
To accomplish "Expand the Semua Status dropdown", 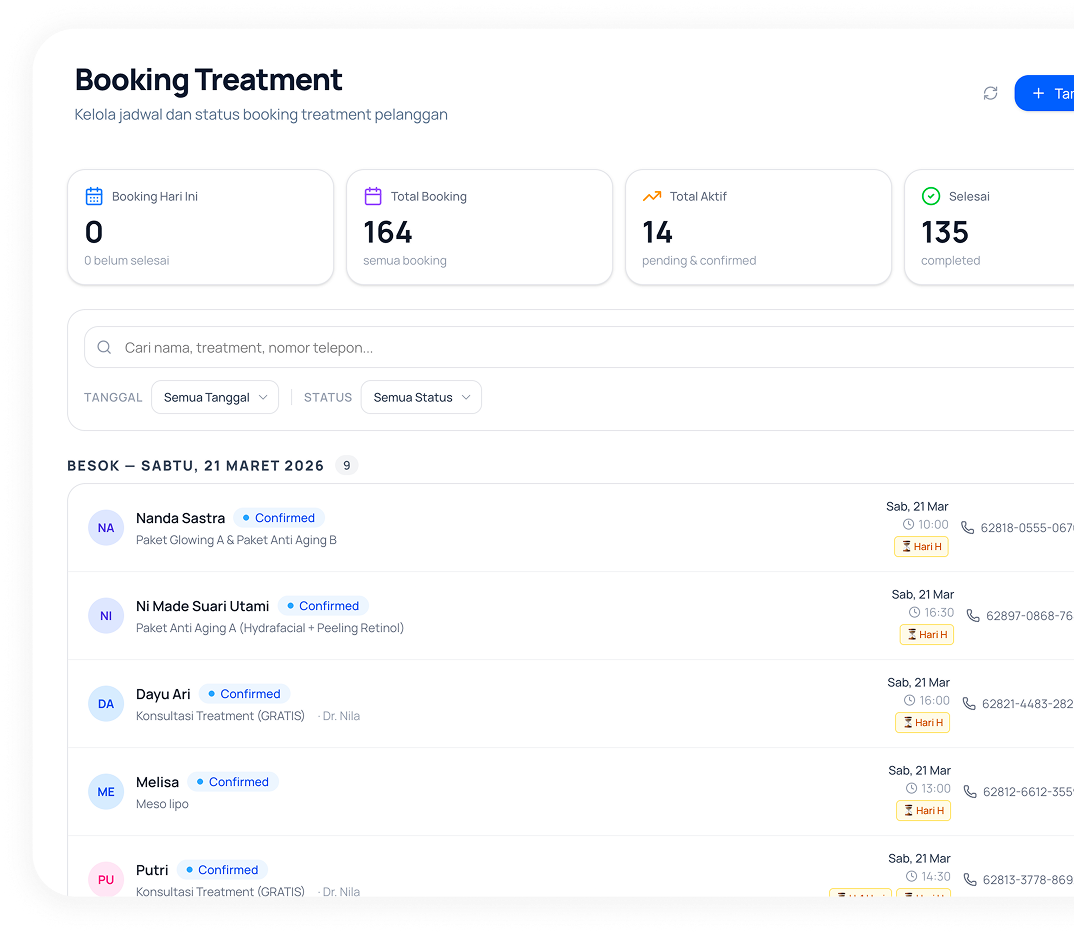I will (x=421, y=397).
